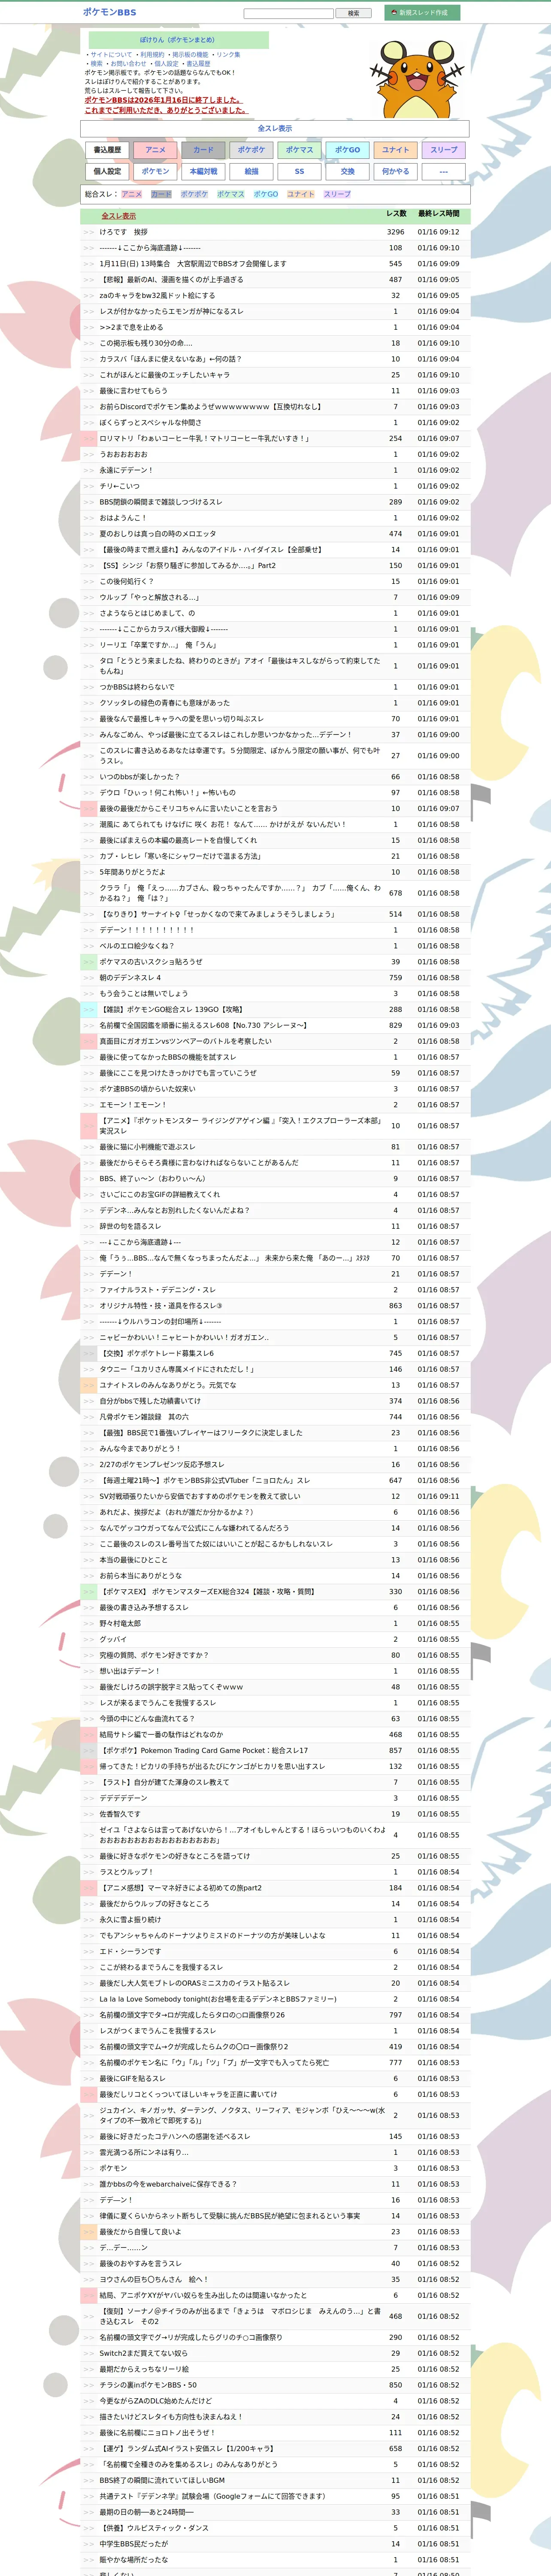Select the ポケポケ category button
This screenshot has width=551, height=2576.
click(251, 150)
